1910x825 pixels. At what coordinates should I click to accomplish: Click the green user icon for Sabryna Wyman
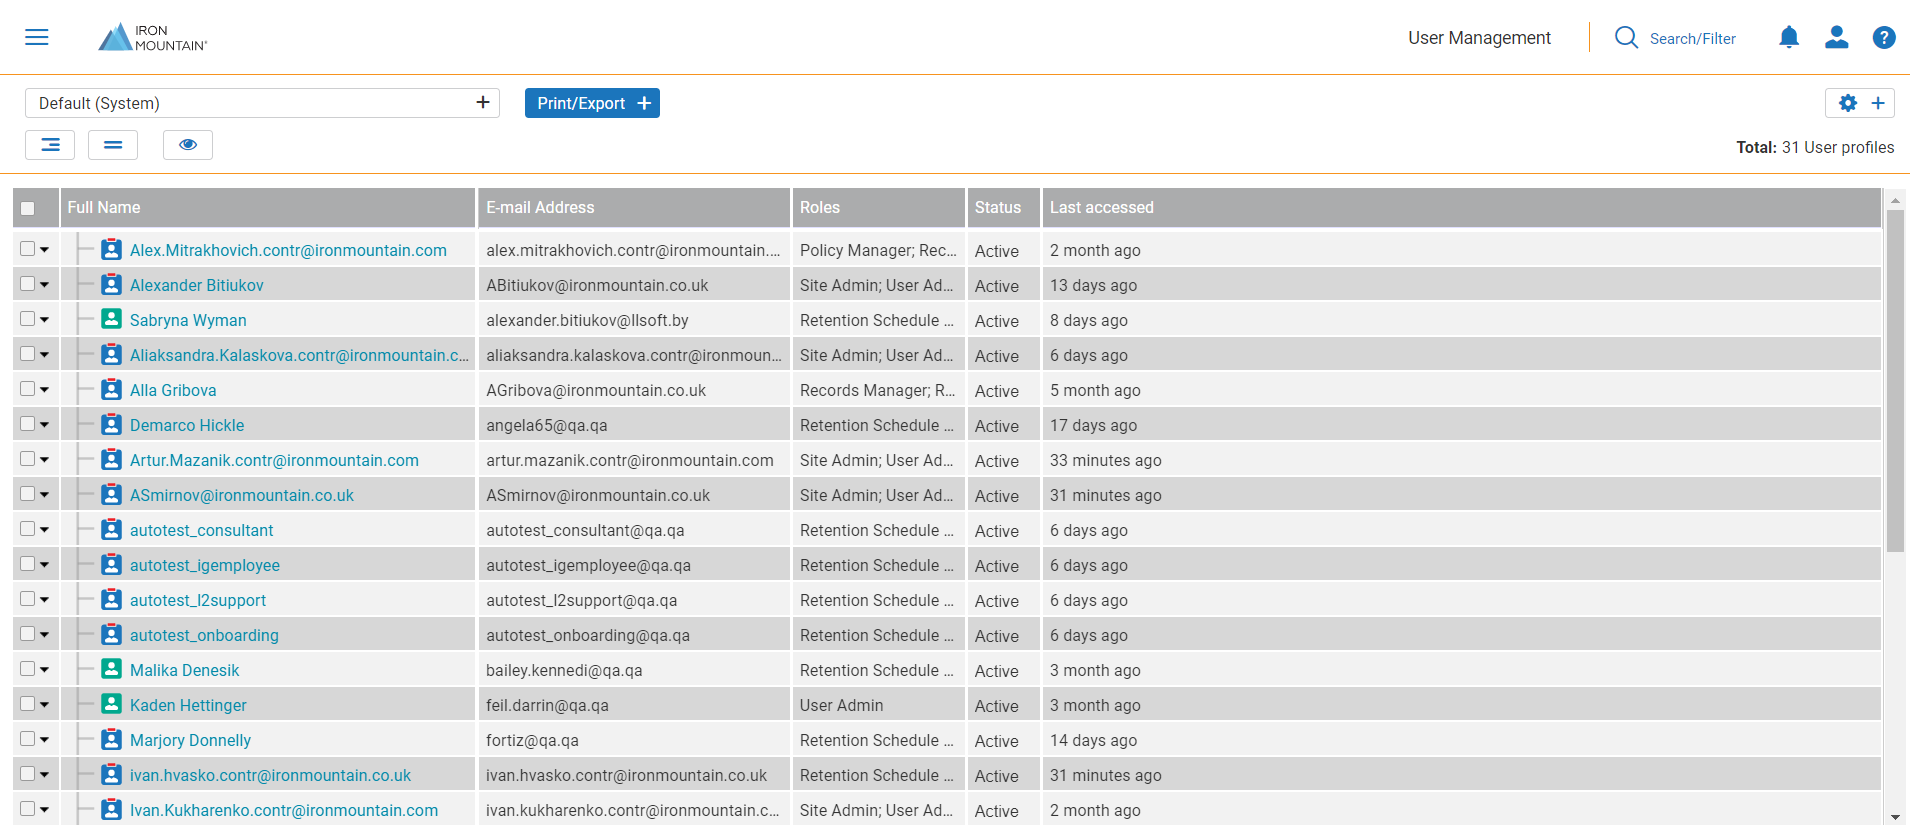112,320
